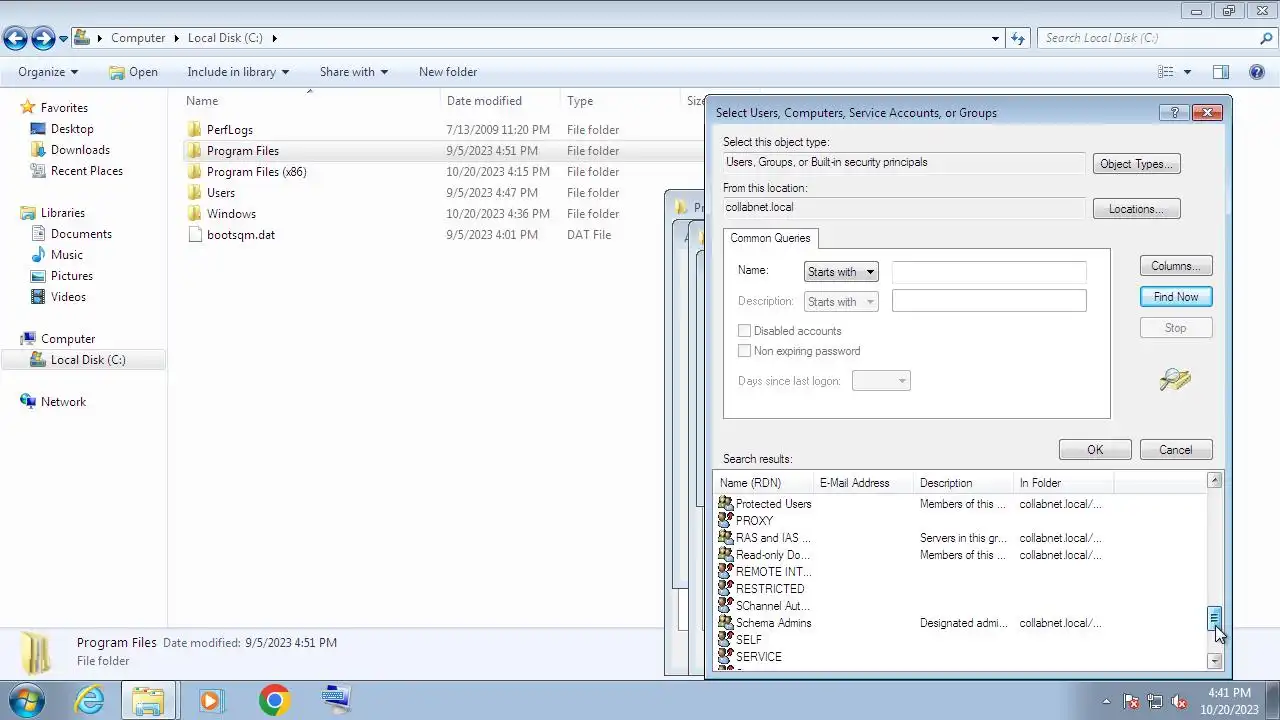Open Windows Media Player from taskbar
The height and width of the screenshot is (720, 1280).
pyautogui.click(x=211, y=700)
